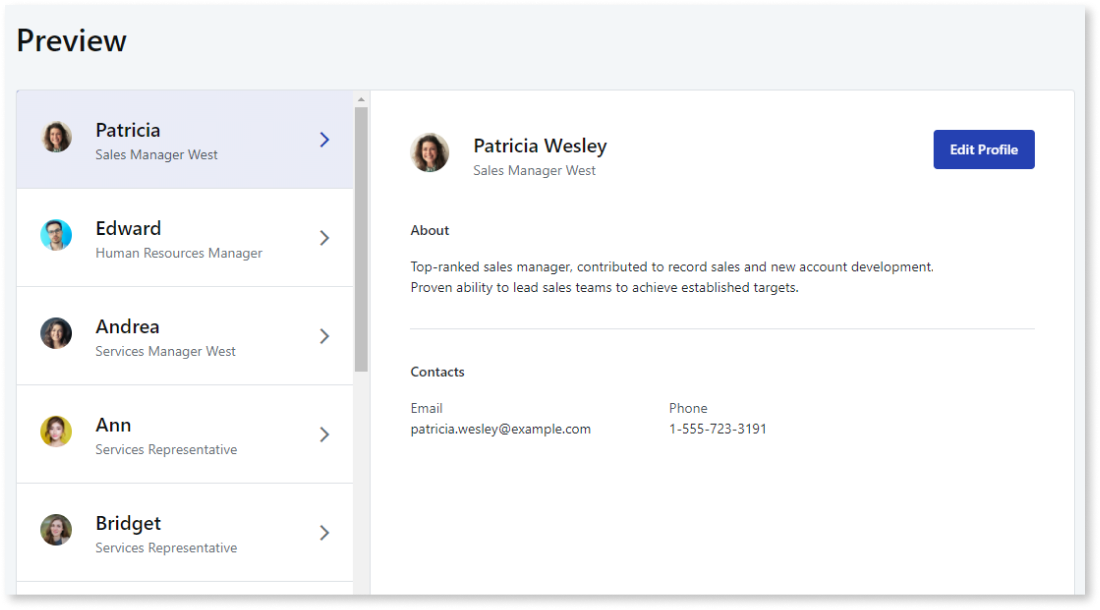The height and width of the screenshot is (610, 1100).
Task: Click the scrollbar up arrow
Action: [361, 100]
